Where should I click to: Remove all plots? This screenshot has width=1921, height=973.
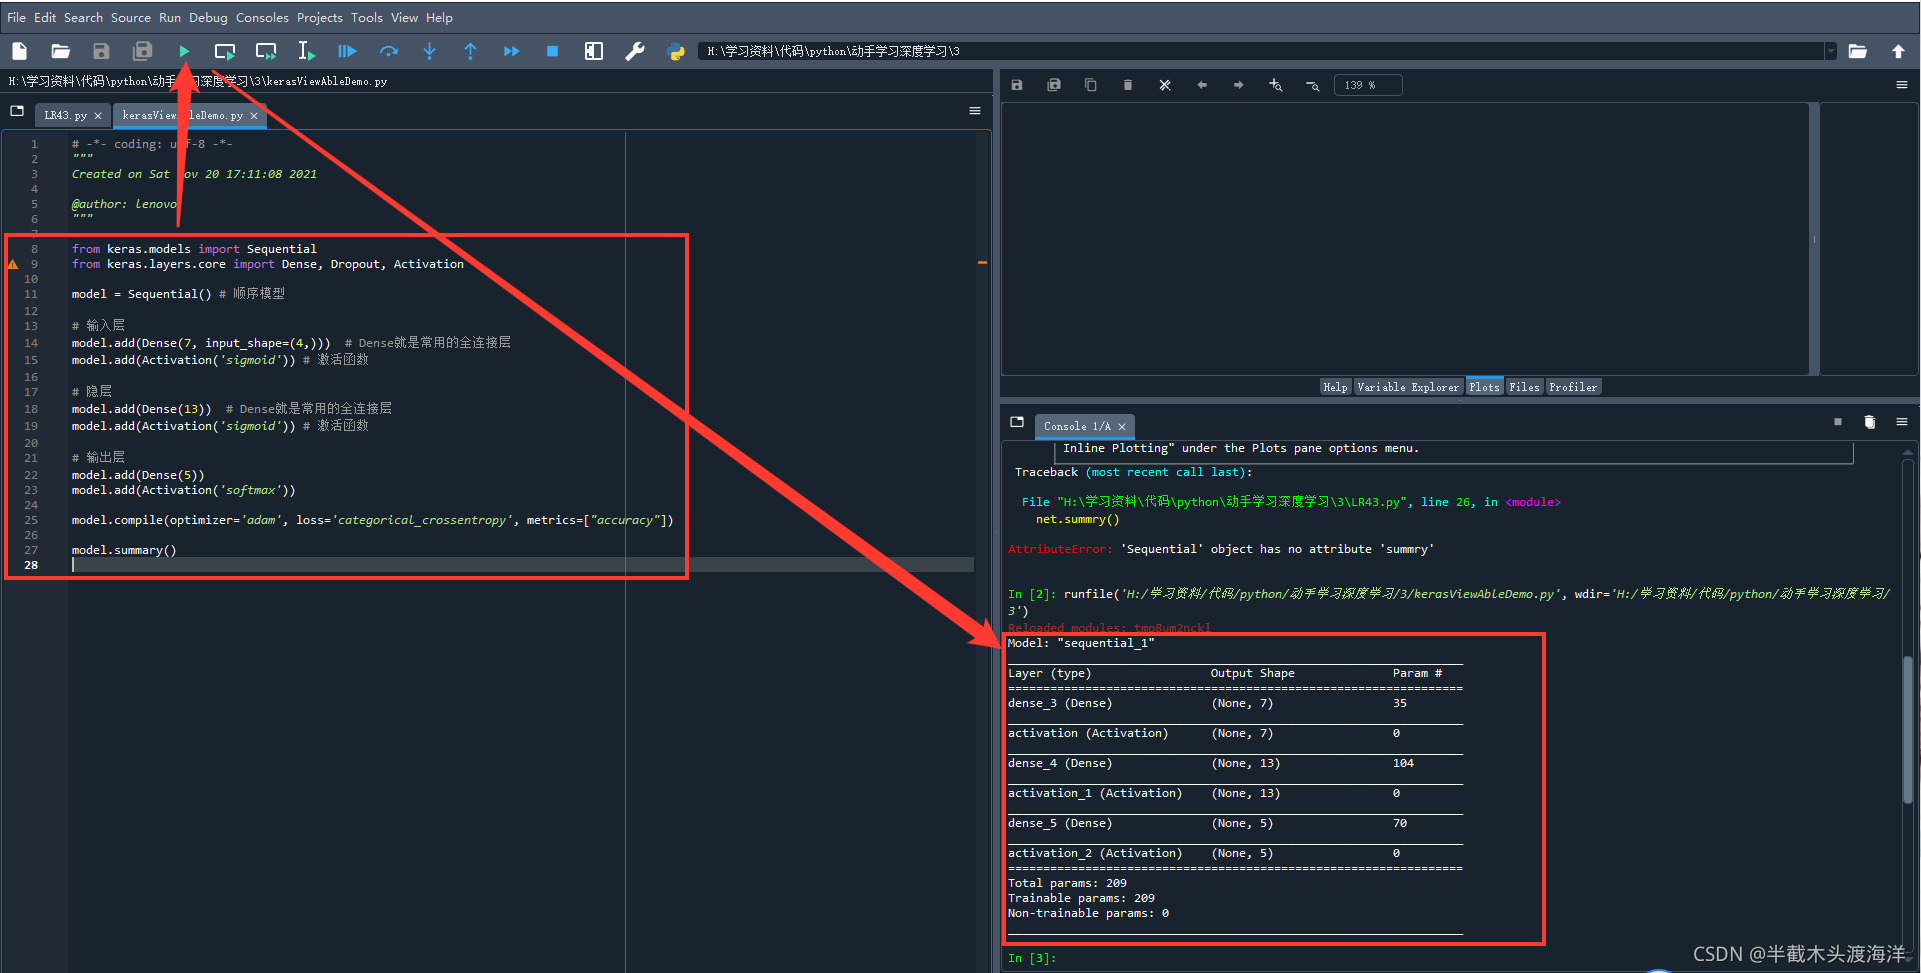click(x=1165, y=85)
